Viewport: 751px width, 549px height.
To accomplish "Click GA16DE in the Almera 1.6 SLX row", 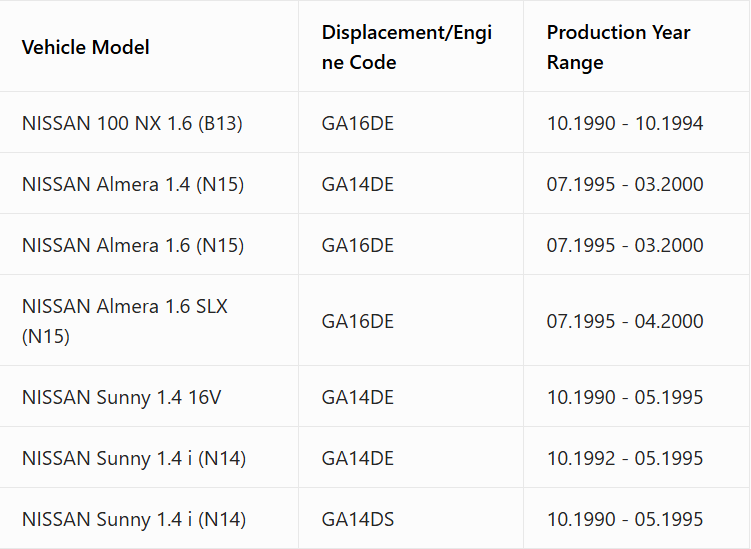I will (x=358, y=321).
